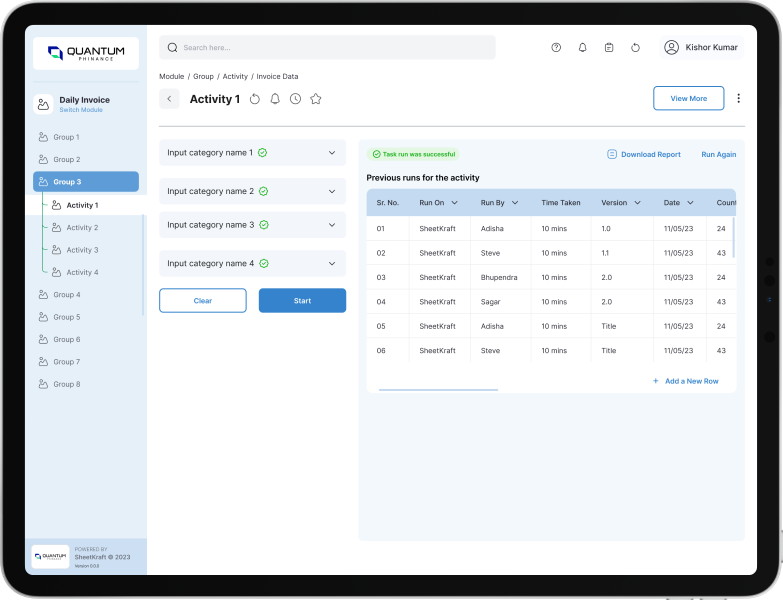Open the three-dot more options menu

738,98
